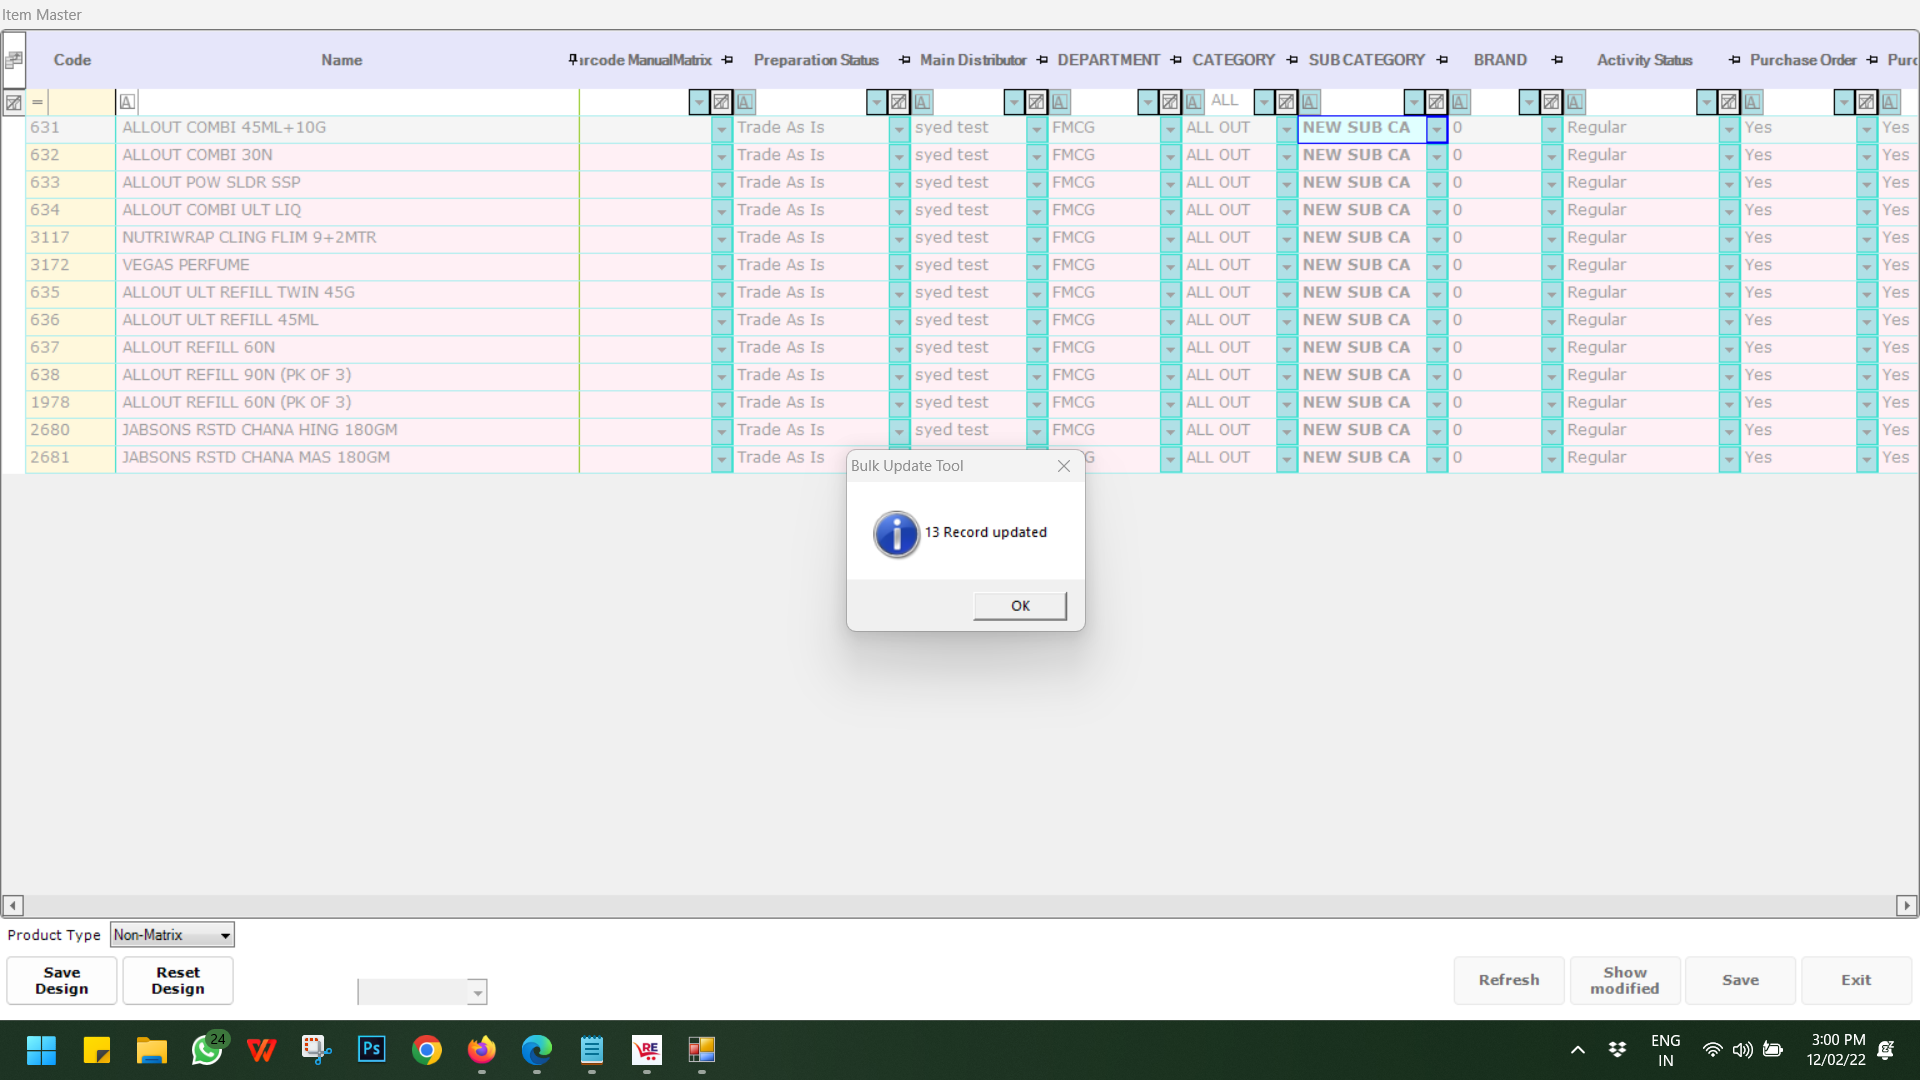1920x1080 pixels.
Task: Click OK in Bulk Update Tool dialog
Action: click(1019, 606)
